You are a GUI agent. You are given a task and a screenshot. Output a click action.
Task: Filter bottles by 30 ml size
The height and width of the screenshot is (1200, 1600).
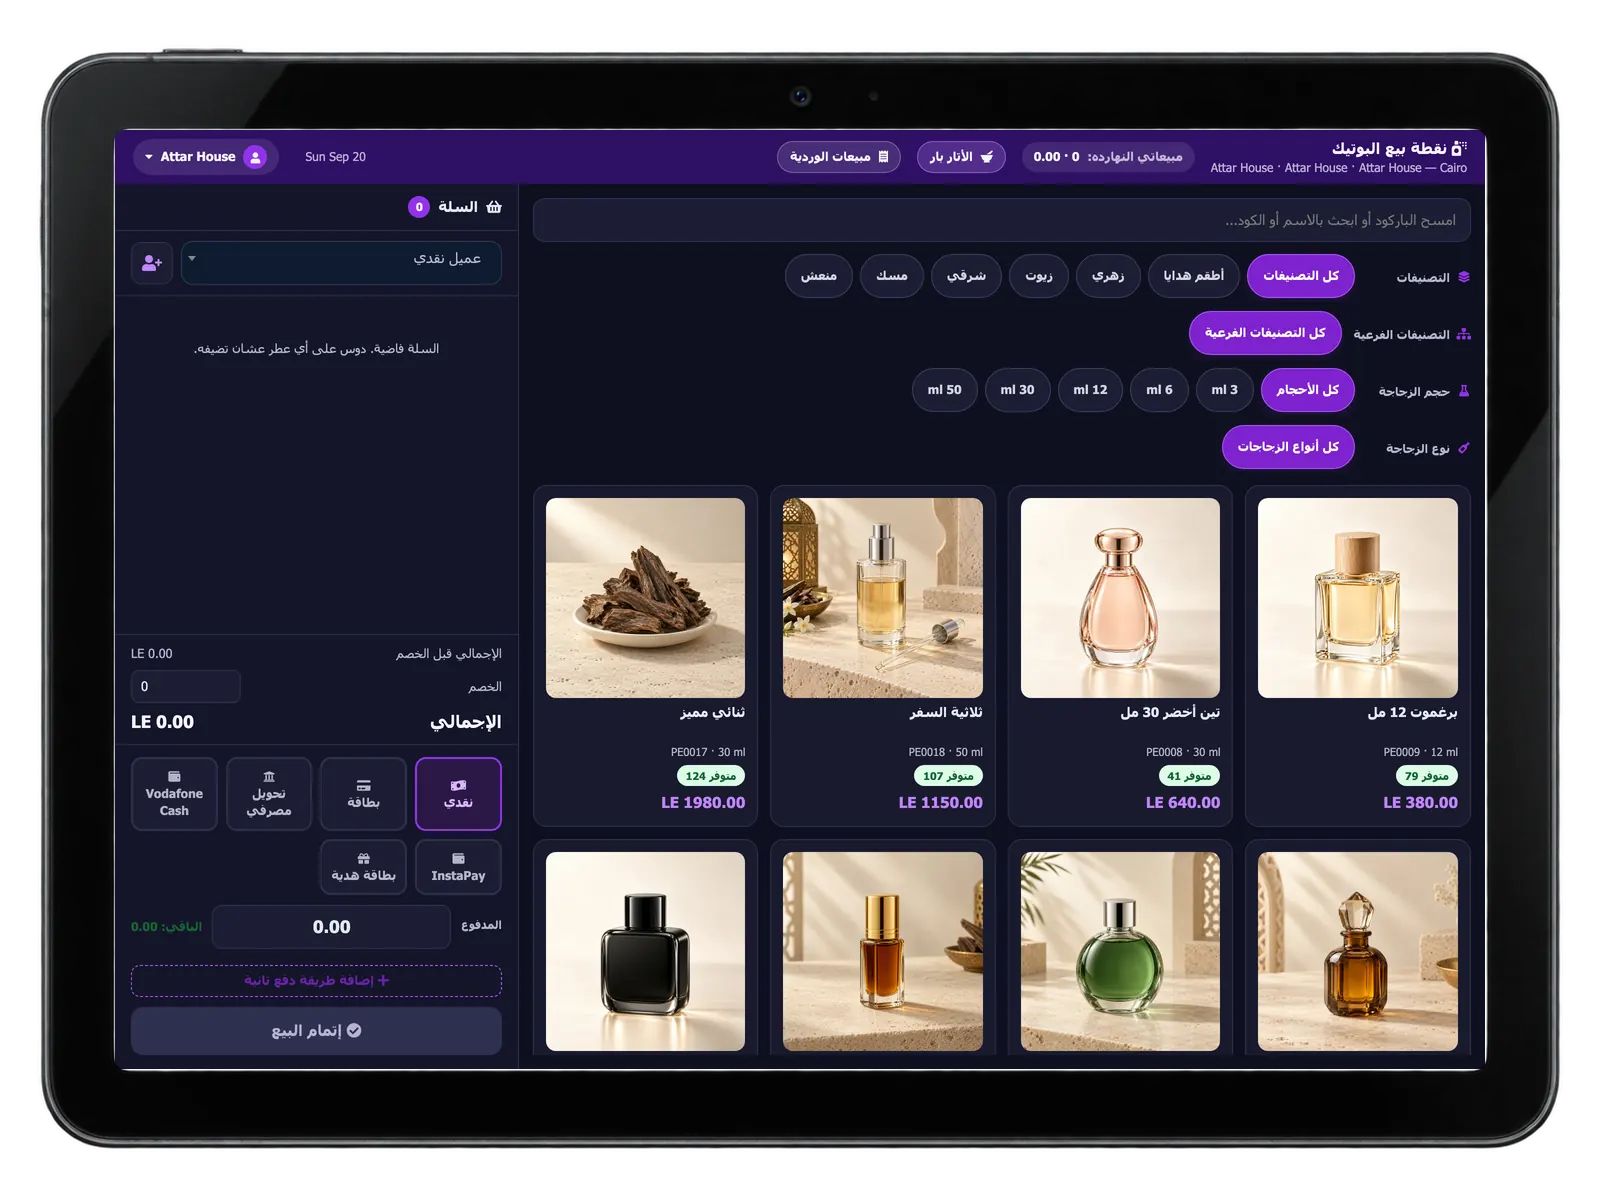[x=1017, y=390]
